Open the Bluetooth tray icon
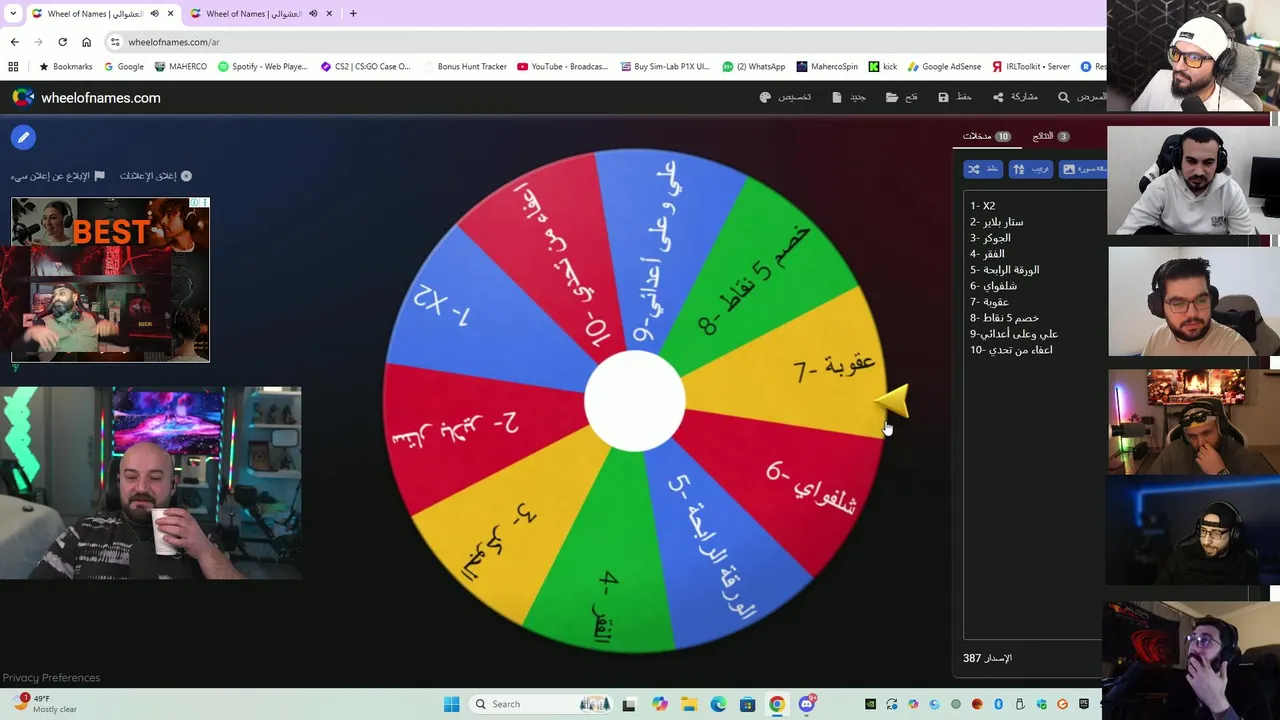1280x720 pixels. coord(998,704)
